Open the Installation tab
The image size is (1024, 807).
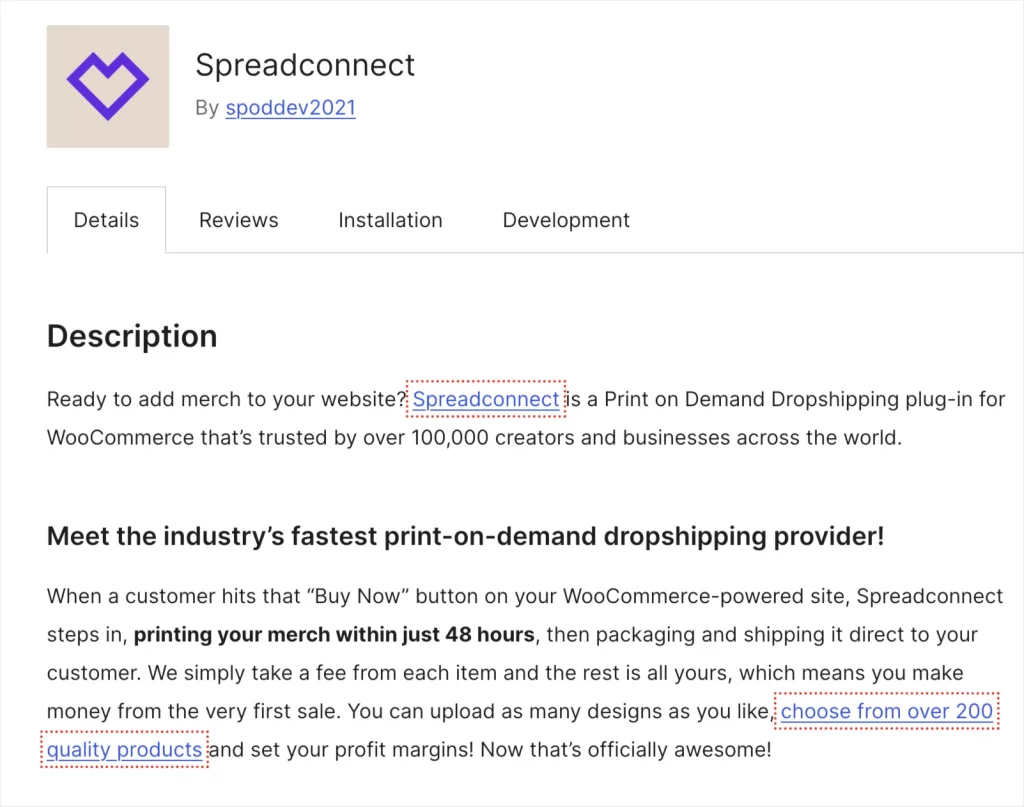click(390, 219)
